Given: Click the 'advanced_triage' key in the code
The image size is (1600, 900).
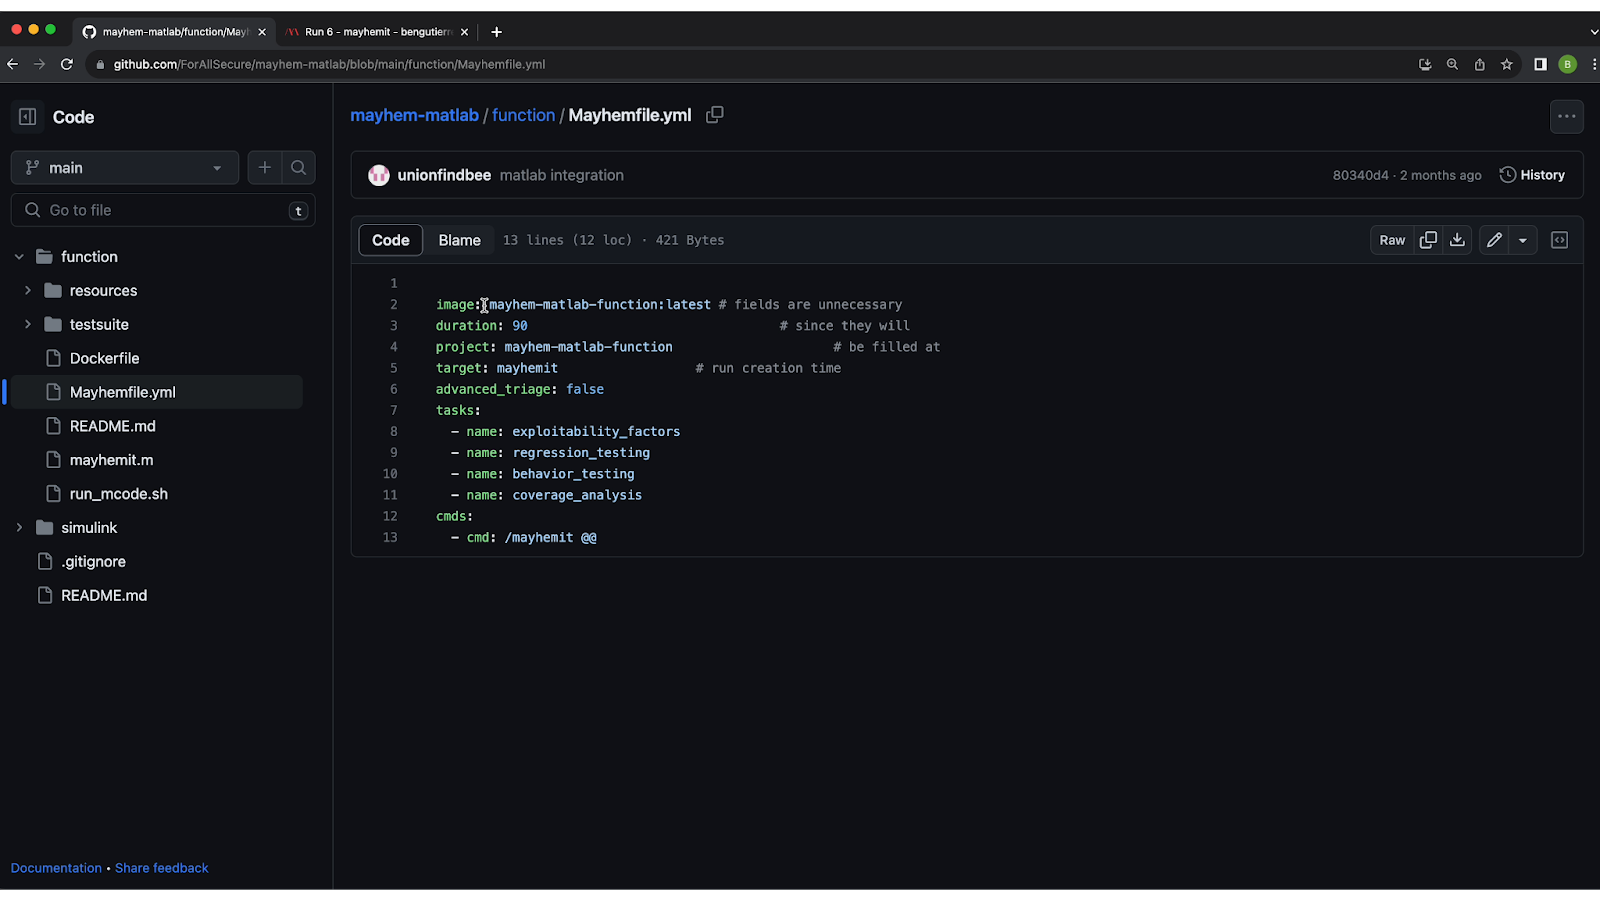Looking at the screenshot, I should pos(493,389).
